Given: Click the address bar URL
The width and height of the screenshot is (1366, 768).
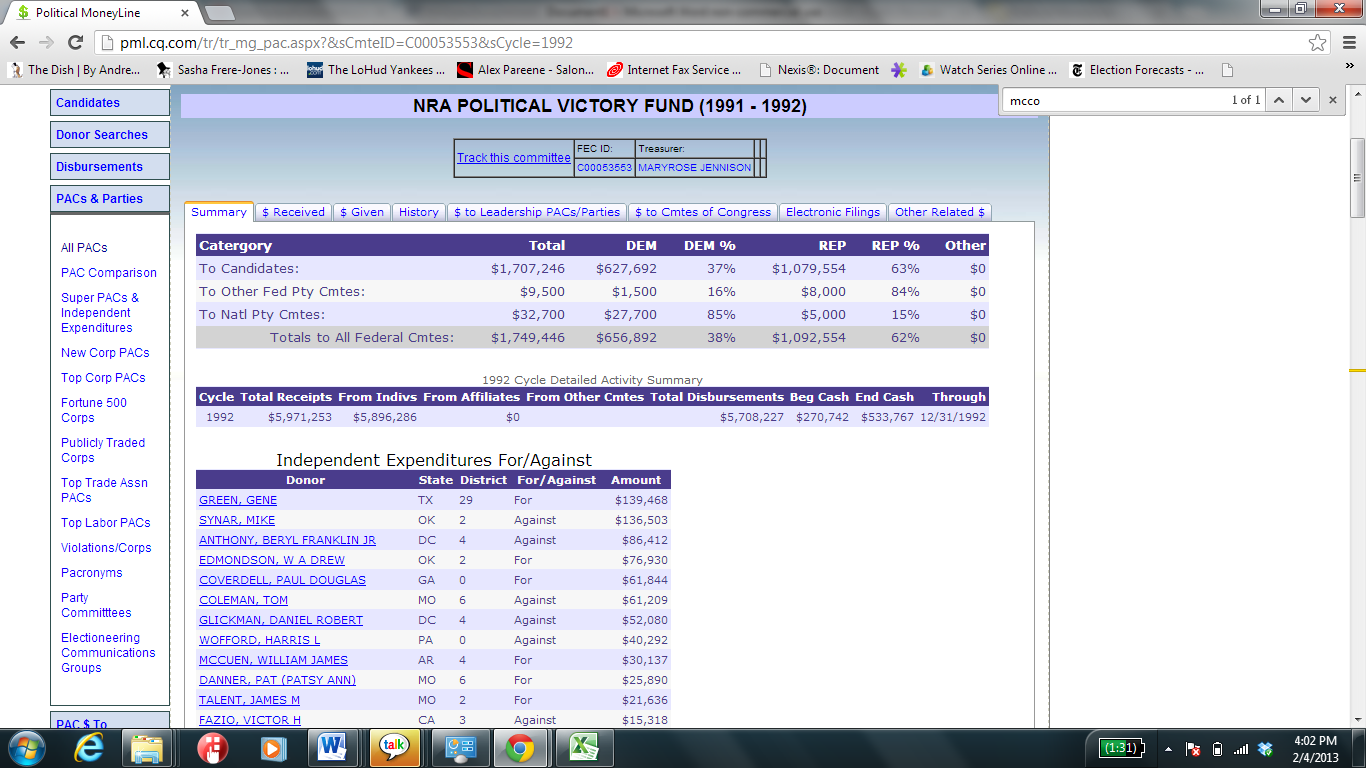Looking at the screenshot, I should tap(346, 43).
